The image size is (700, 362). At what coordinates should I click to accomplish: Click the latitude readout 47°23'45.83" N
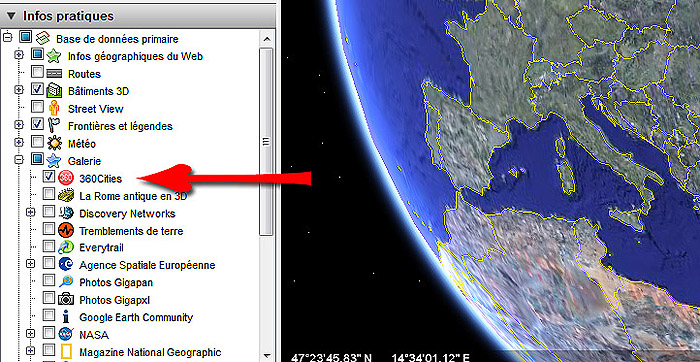point(331,358)
